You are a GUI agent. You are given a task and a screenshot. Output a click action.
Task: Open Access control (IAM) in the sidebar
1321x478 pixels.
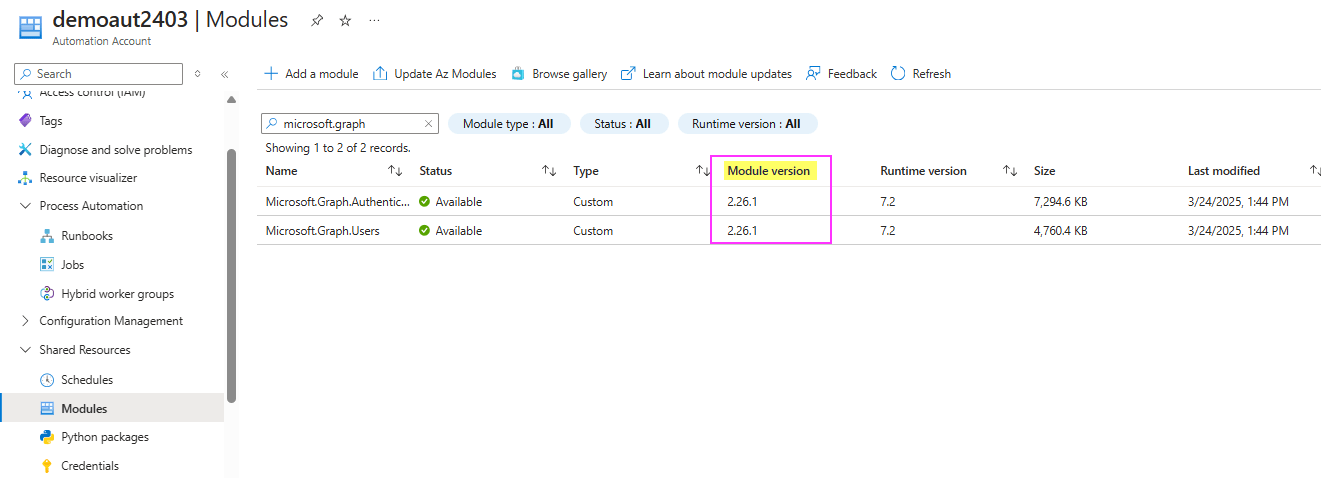point(92,93)
